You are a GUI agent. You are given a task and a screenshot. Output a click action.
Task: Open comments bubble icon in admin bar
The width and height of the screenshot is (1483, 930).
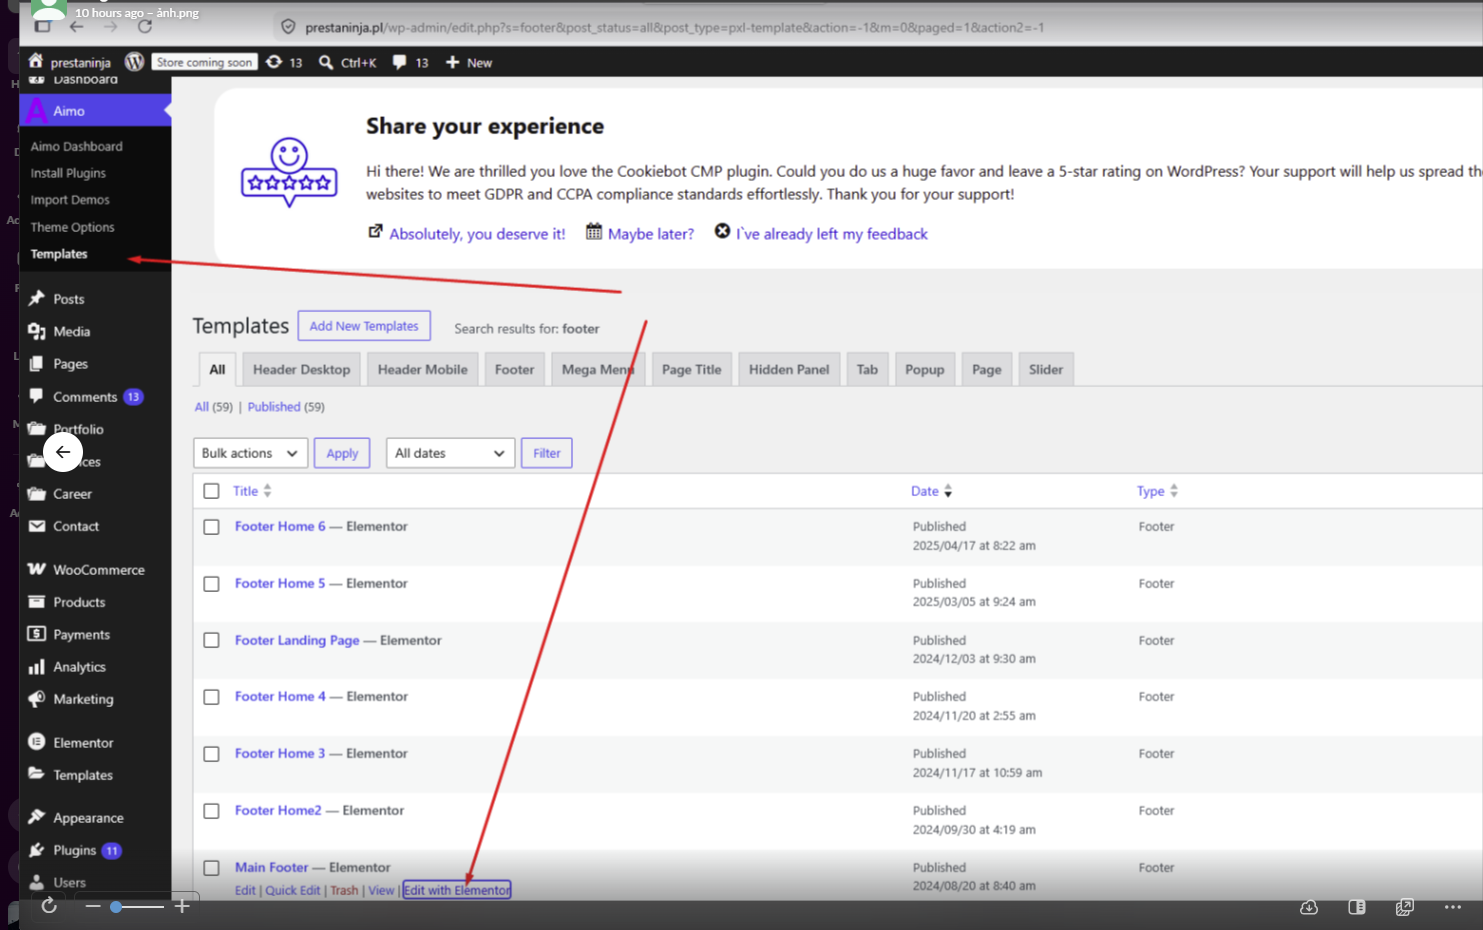click(x=400, y=62)
